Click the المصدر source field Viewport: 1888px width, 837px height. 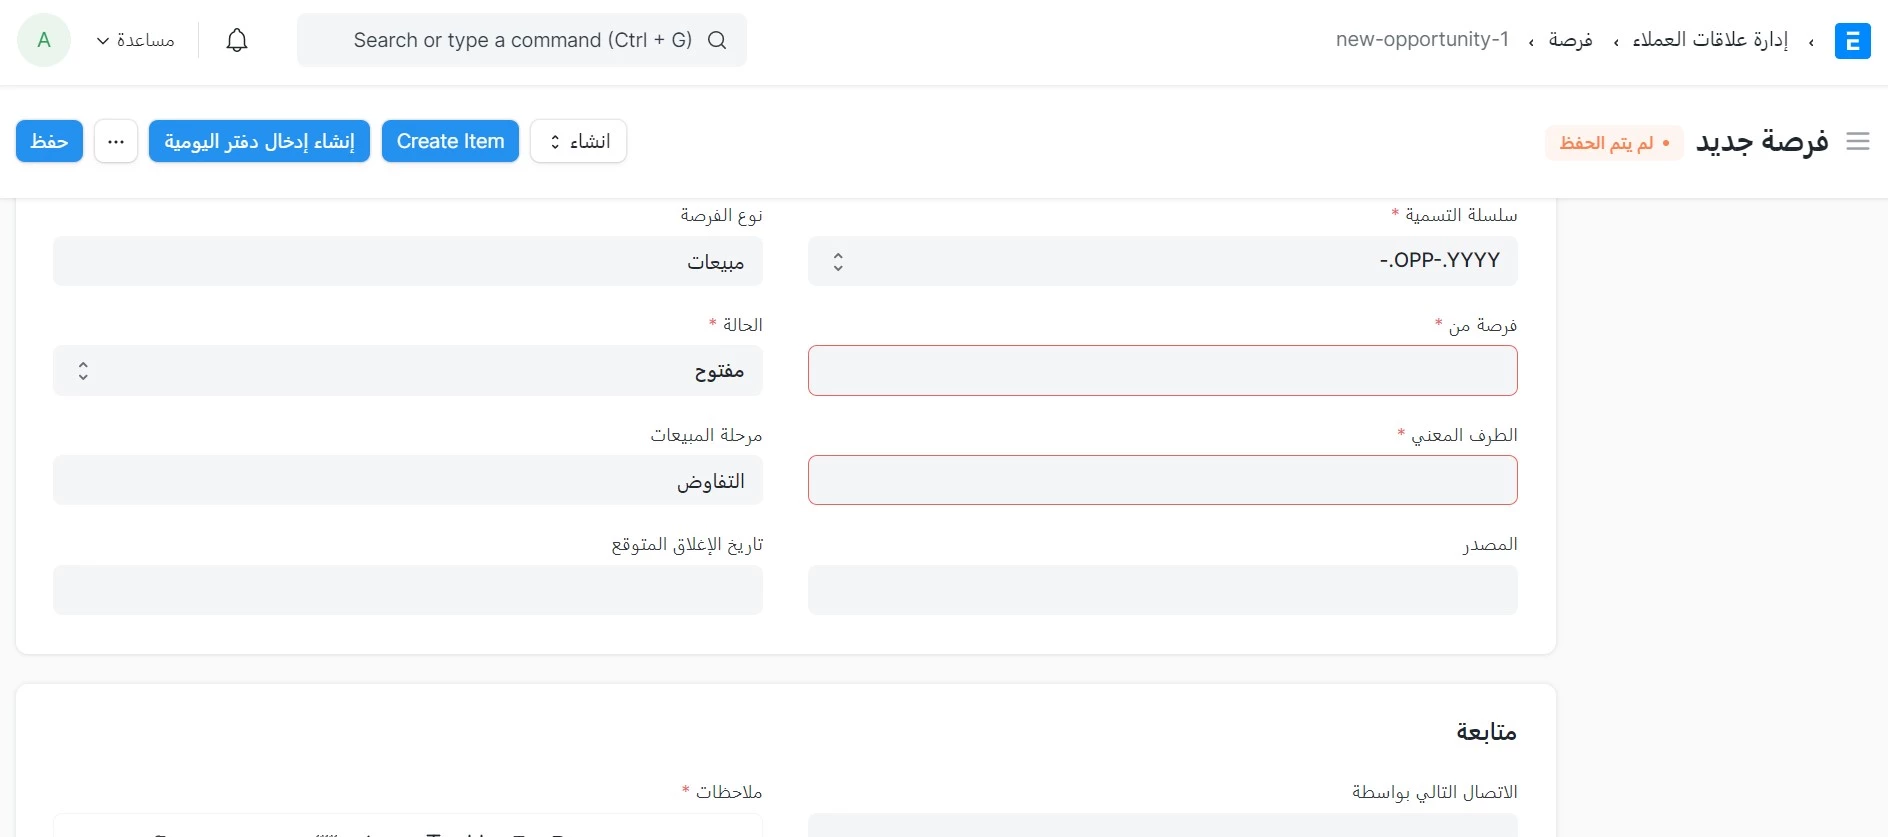coord(1162,590)
